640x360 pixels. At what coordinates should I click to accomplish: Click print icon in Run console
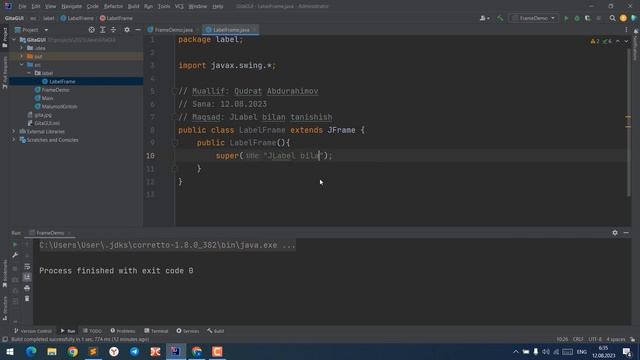click(27, 288)
